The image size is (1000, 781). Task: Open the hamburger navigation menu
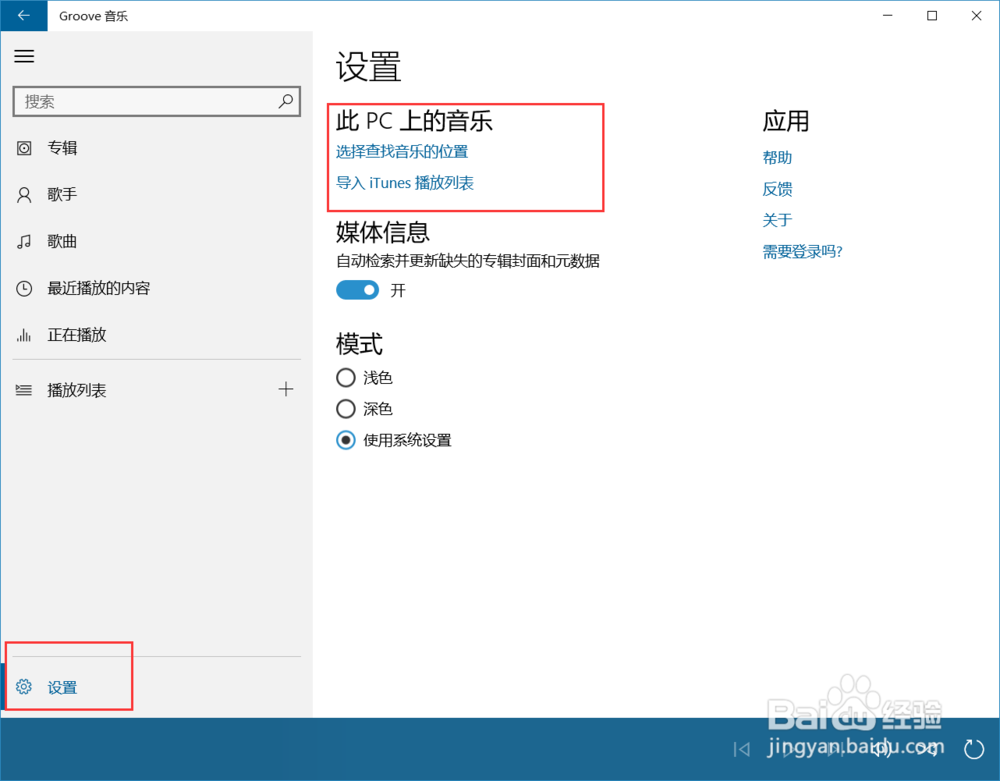24,56
